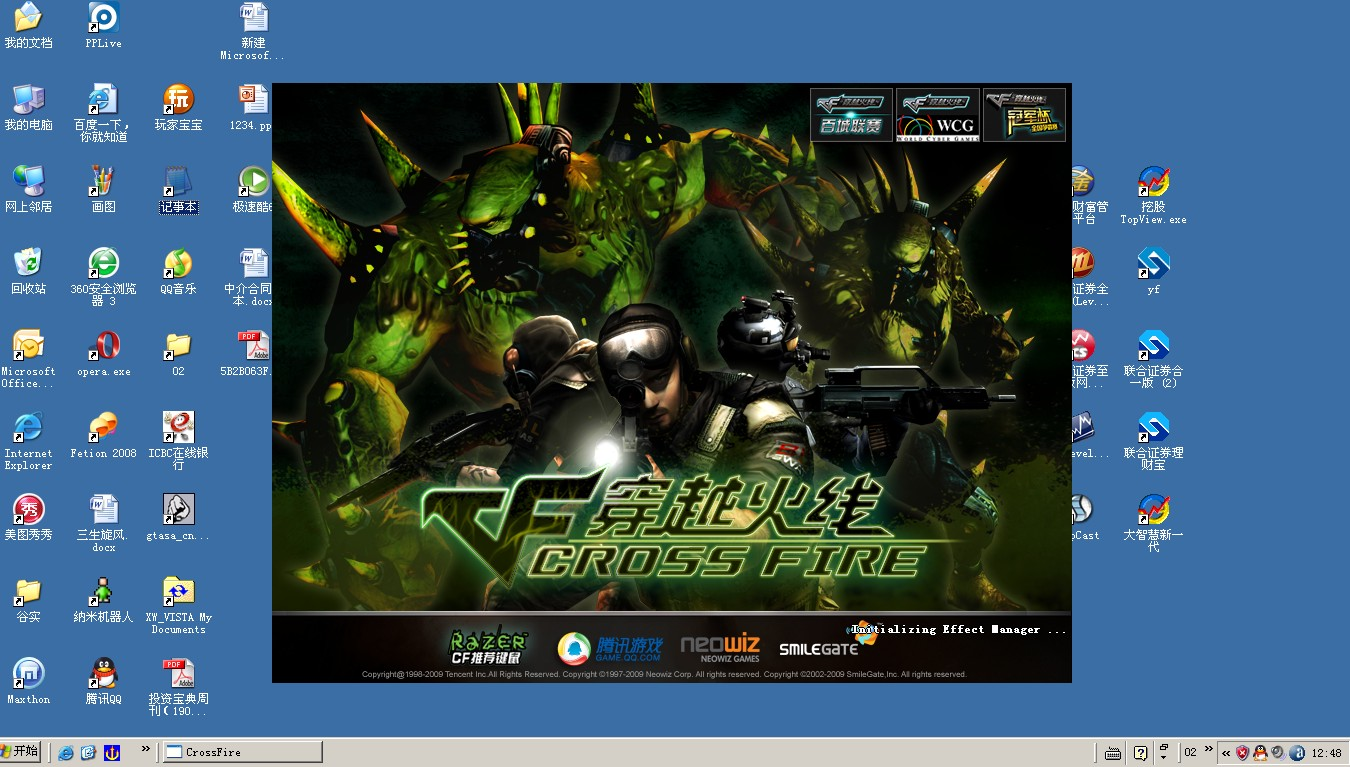Launch the 纳米机器人 desktop shortcut
Screen dimensions: 1350x767
(103, 600)
